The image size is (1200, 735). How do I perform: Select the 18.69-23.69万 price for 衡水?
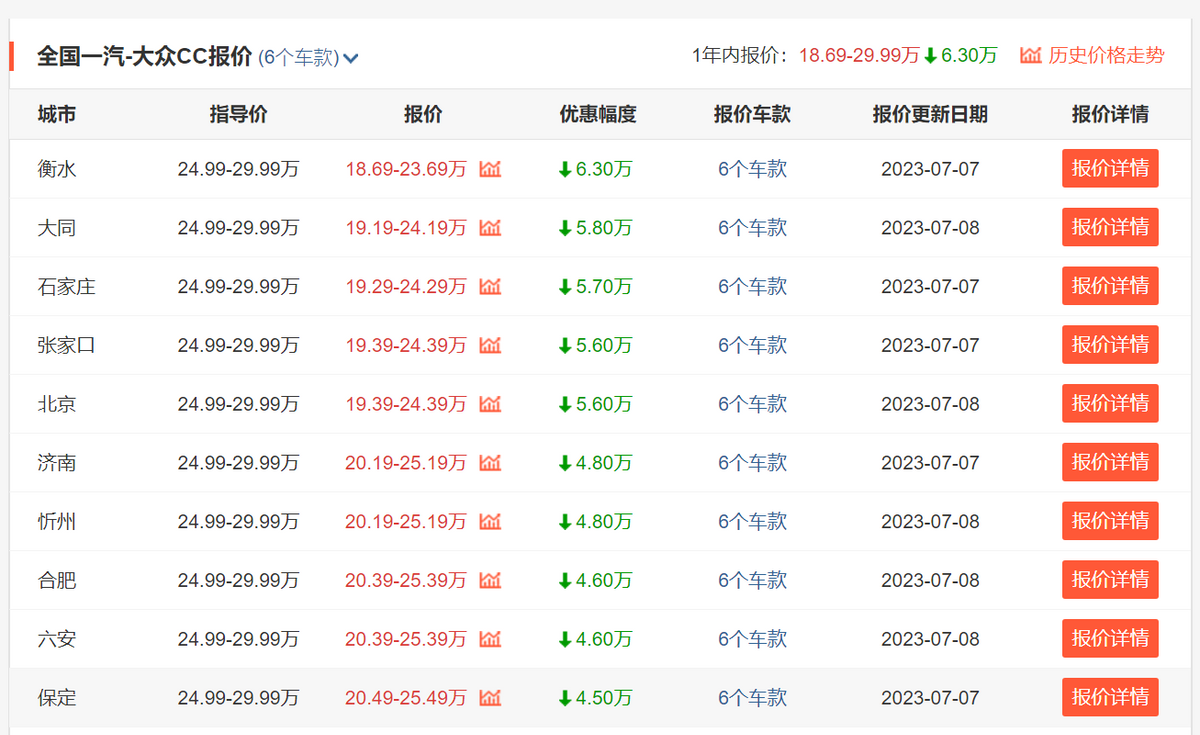(406, 169)
